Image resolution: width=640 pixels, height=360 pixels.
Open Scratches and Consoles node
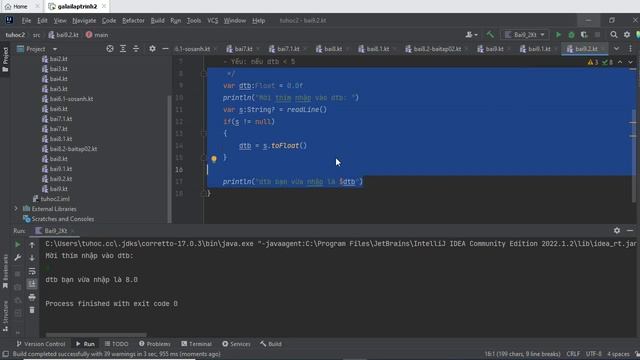pyautogui.click(x=58, y=219)
